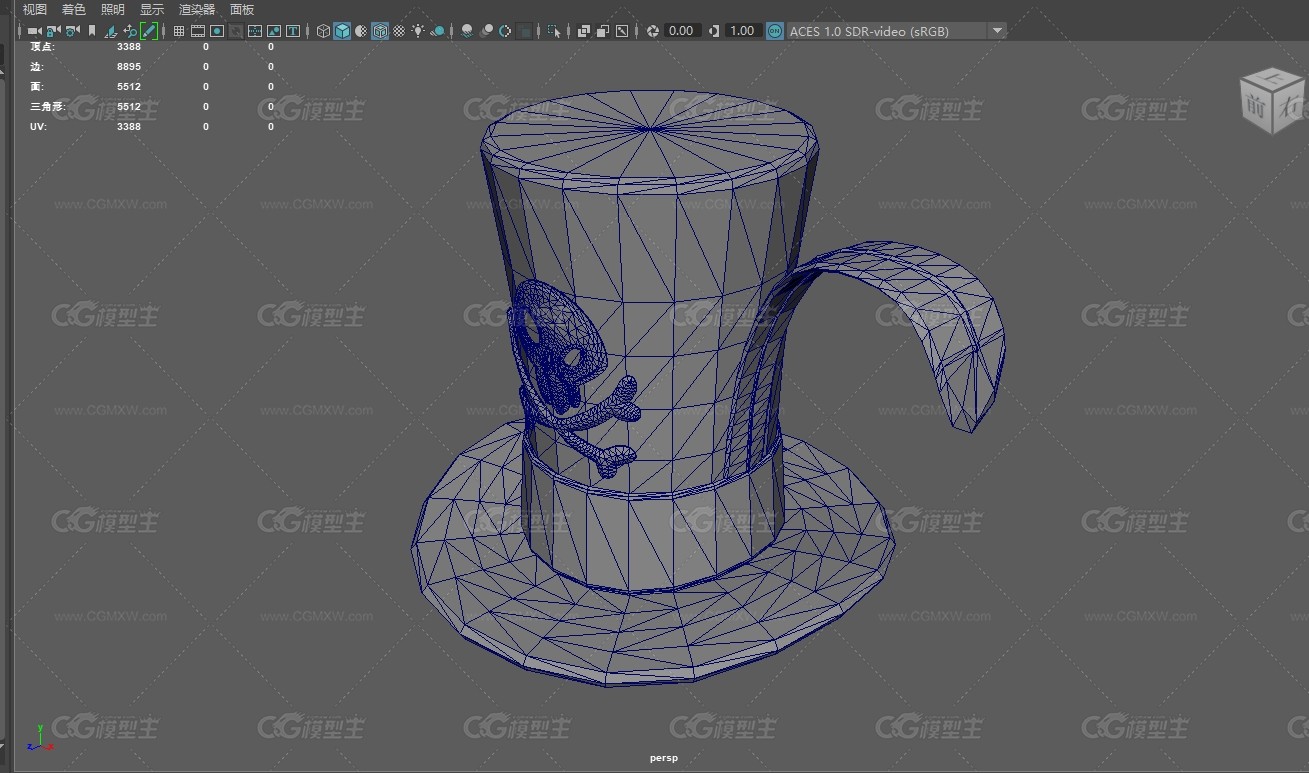The image size is (1309, 773).
Task: Open the 视图 menu
Action: (34, 9)
